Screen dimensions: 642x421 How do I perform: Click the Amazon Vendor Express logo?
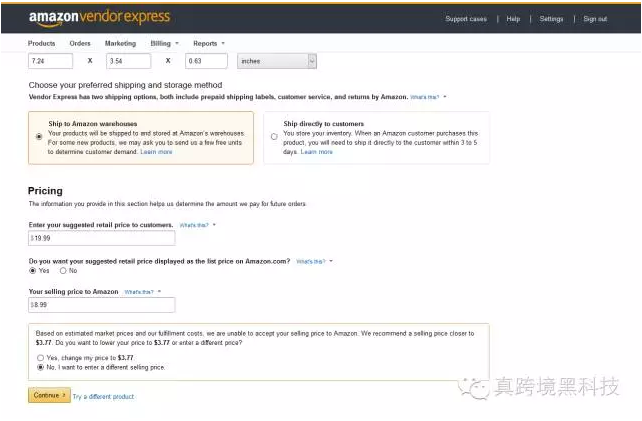(x=99, y=18)
